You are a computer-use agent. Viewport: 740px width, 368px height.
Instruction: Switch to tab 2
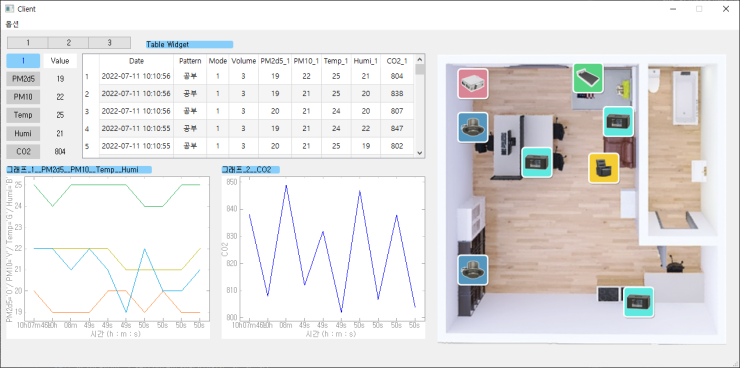pos(68,42)
